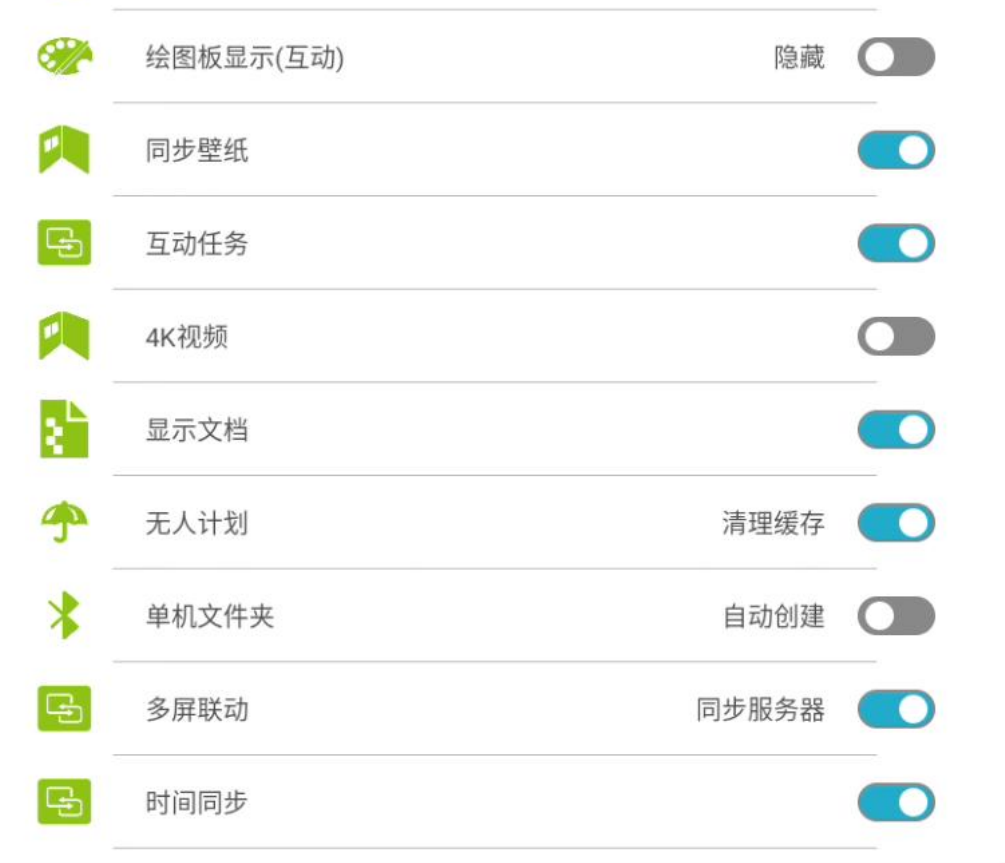Click the Bluetooth icon beside 单机文件夹
The image size is (1005, 863).
[x=64, y=615]
